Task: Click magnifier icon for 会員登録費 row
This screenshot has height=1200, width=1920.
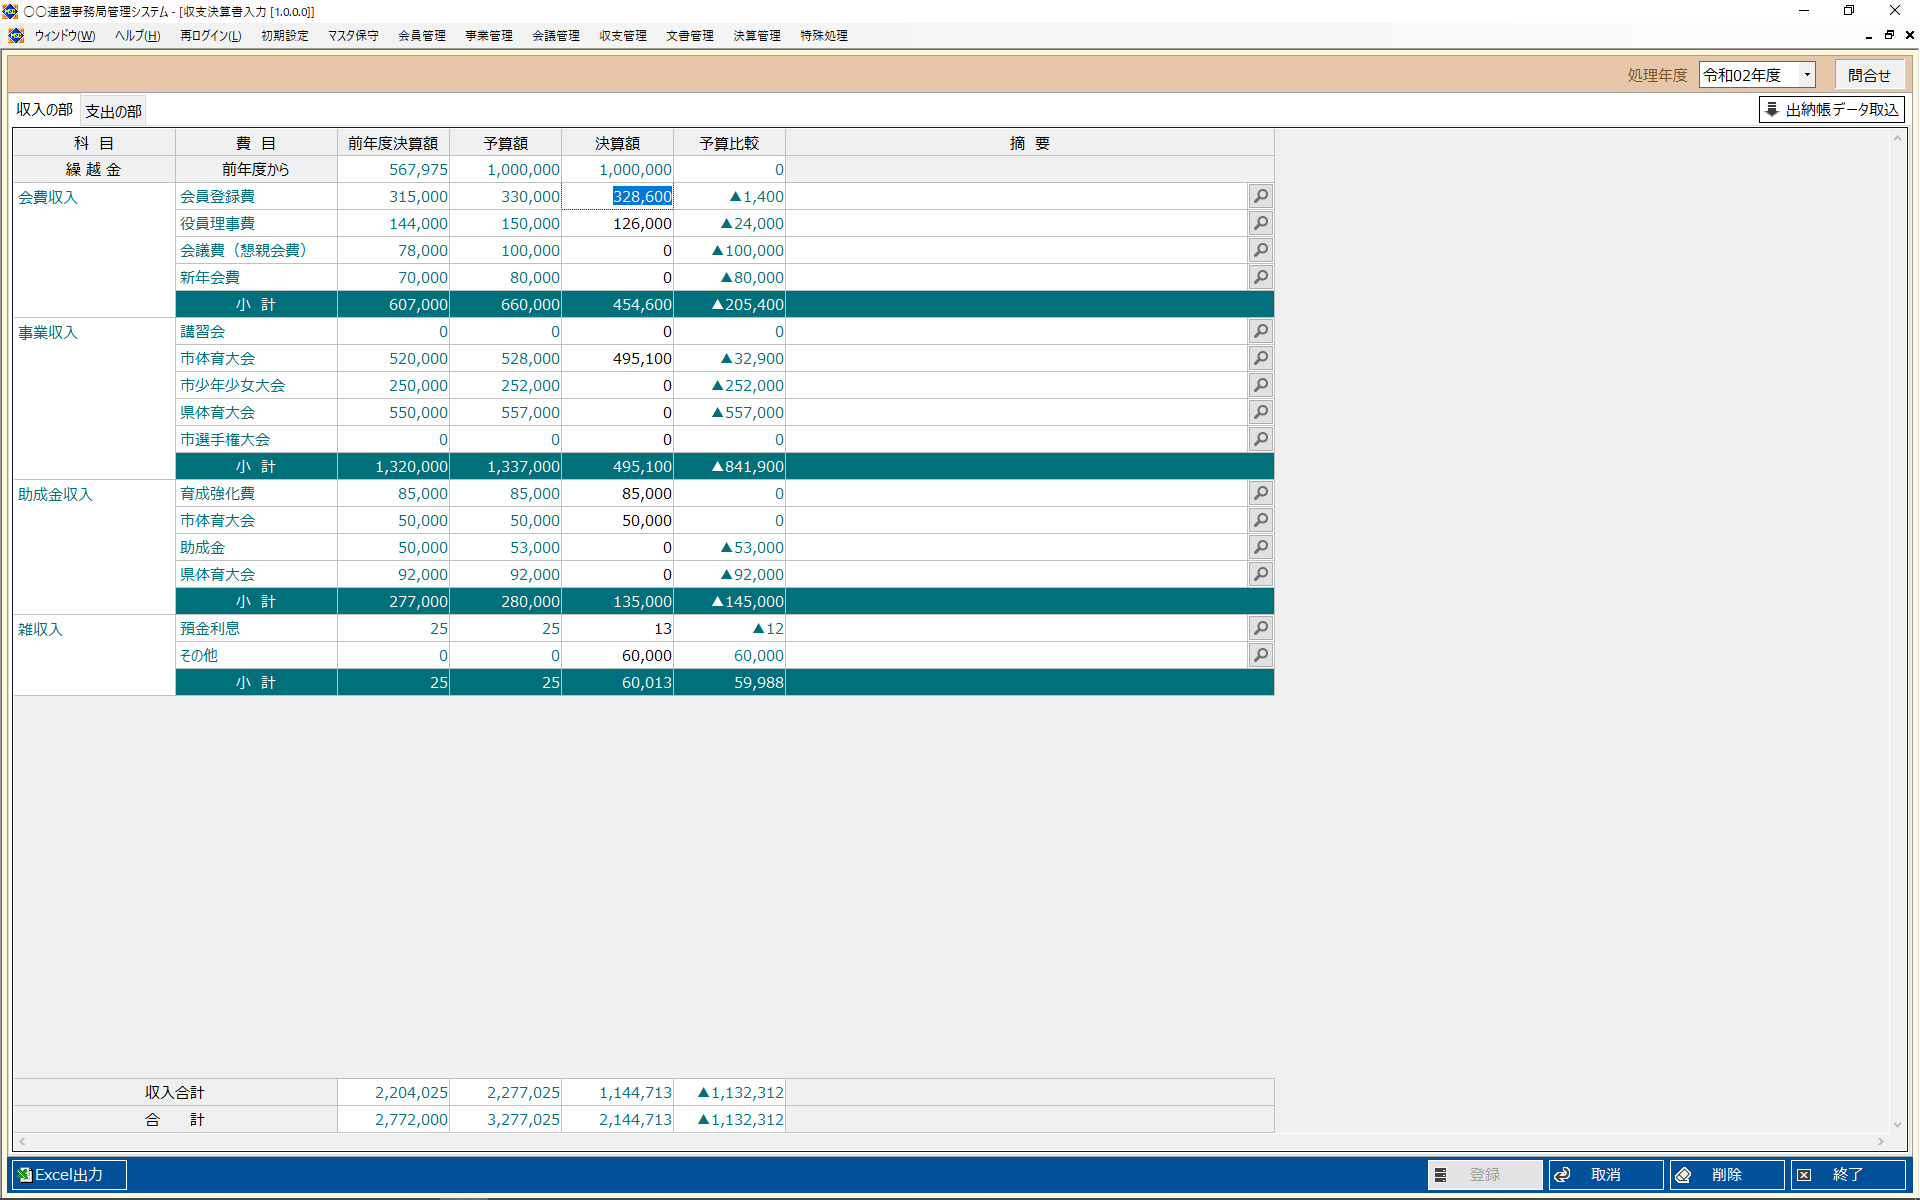Action: click(x=1260, y=196)
